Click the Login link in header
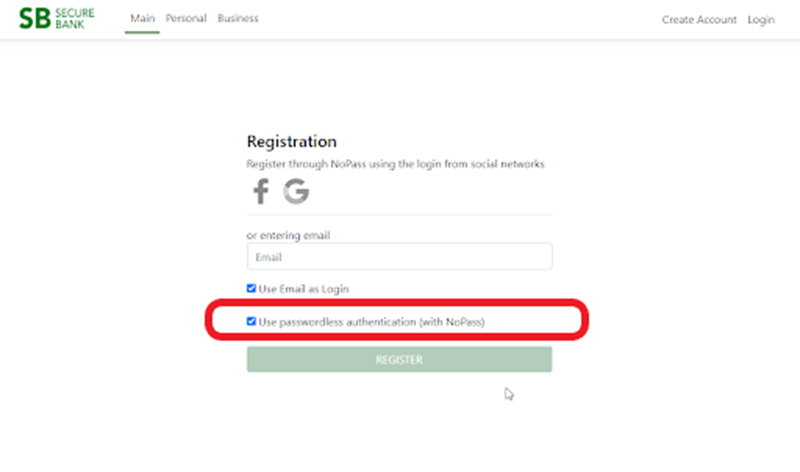The width and height of the screenshot is (800, 472). click(761, 20)
